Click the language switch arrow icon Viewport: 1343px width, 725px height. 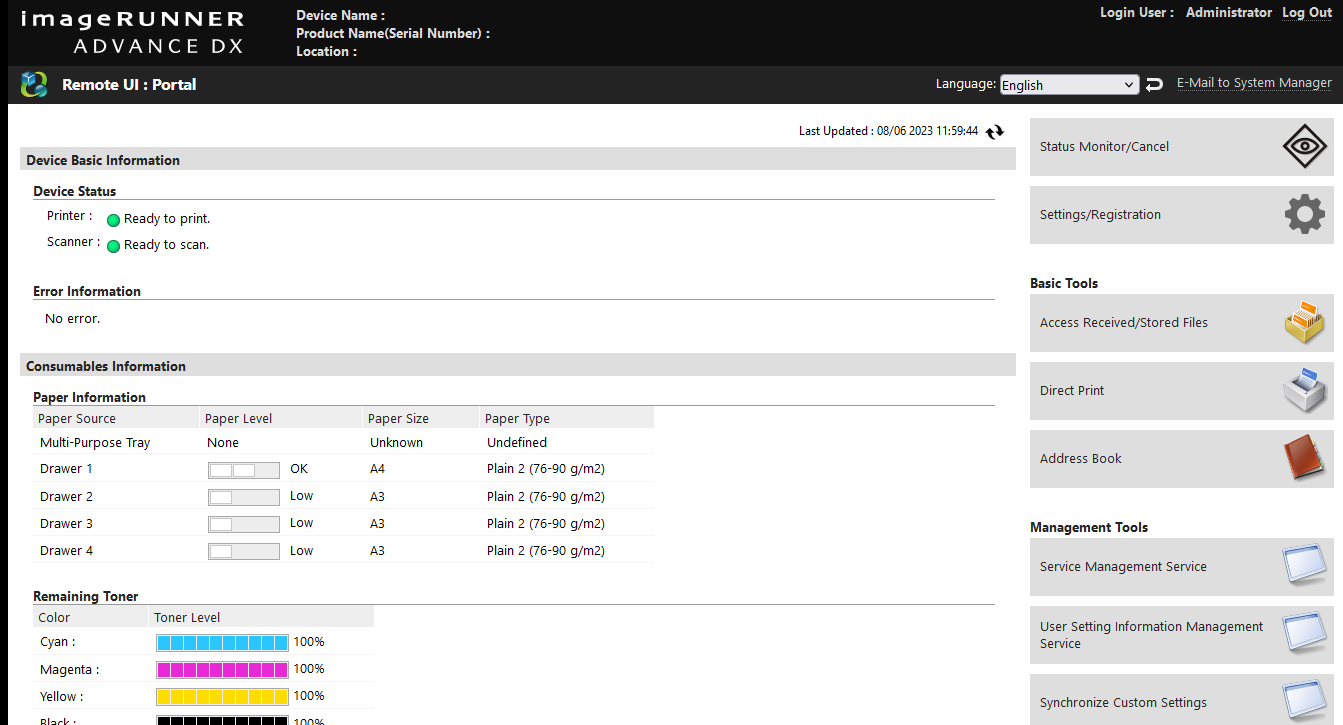1154,85
